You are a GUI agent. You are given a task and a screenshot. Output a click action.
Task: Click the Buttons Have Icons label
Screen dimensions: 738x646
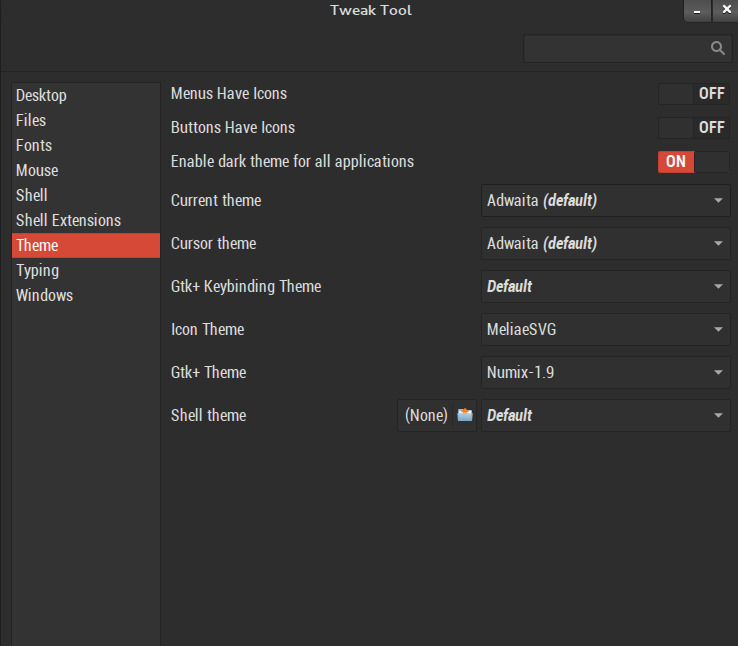[x=233, y=128]
